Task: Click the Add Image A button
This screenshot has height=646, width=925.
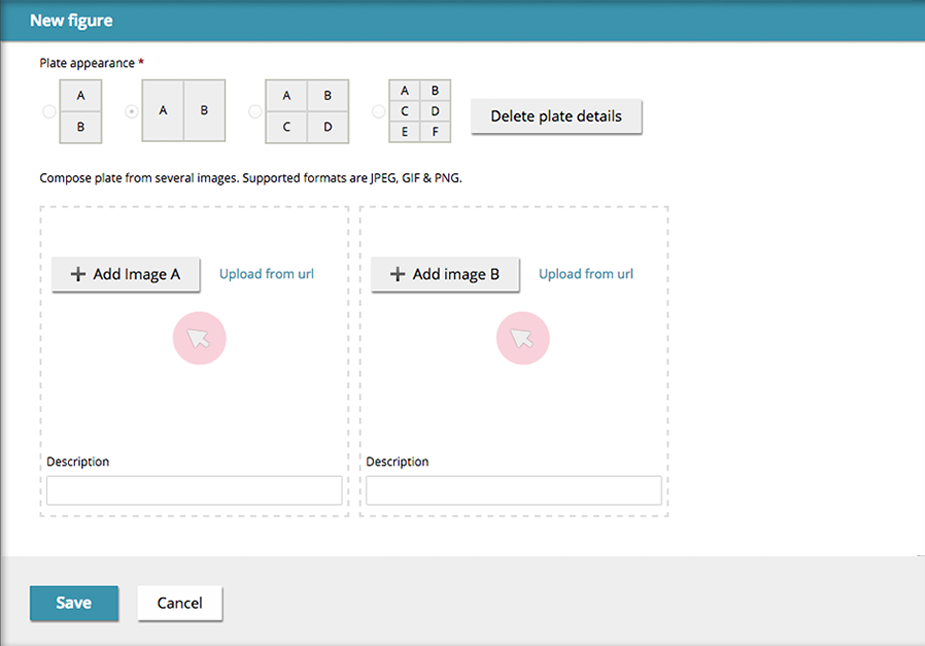Action: point(126,274)
